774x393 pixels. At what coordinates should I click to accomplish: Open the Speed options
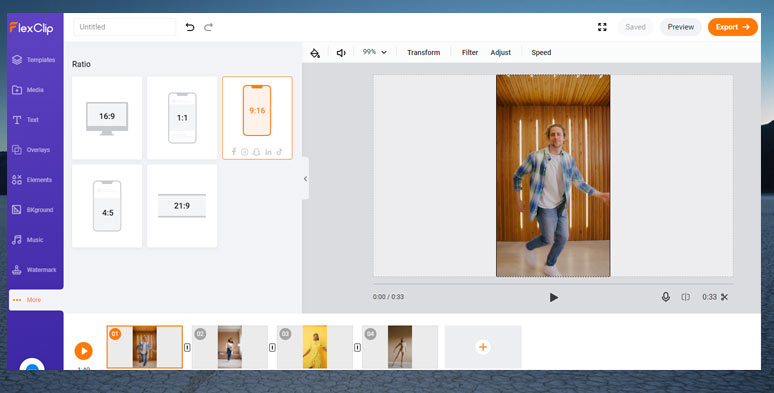(541, 52)
